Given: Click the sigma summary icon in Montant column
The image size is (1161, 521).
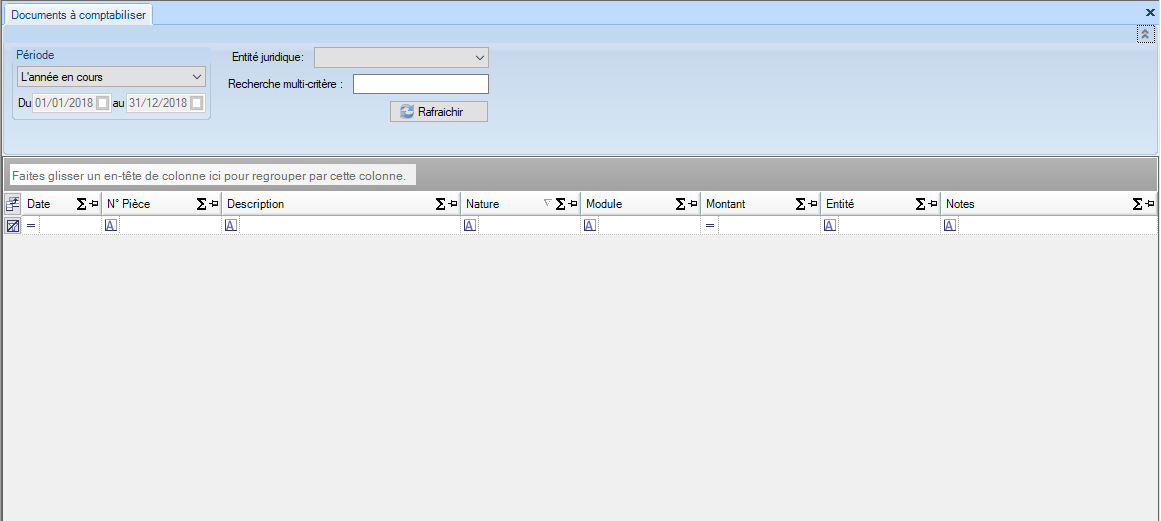Looking at the screenshot, I should pos(800,204).
